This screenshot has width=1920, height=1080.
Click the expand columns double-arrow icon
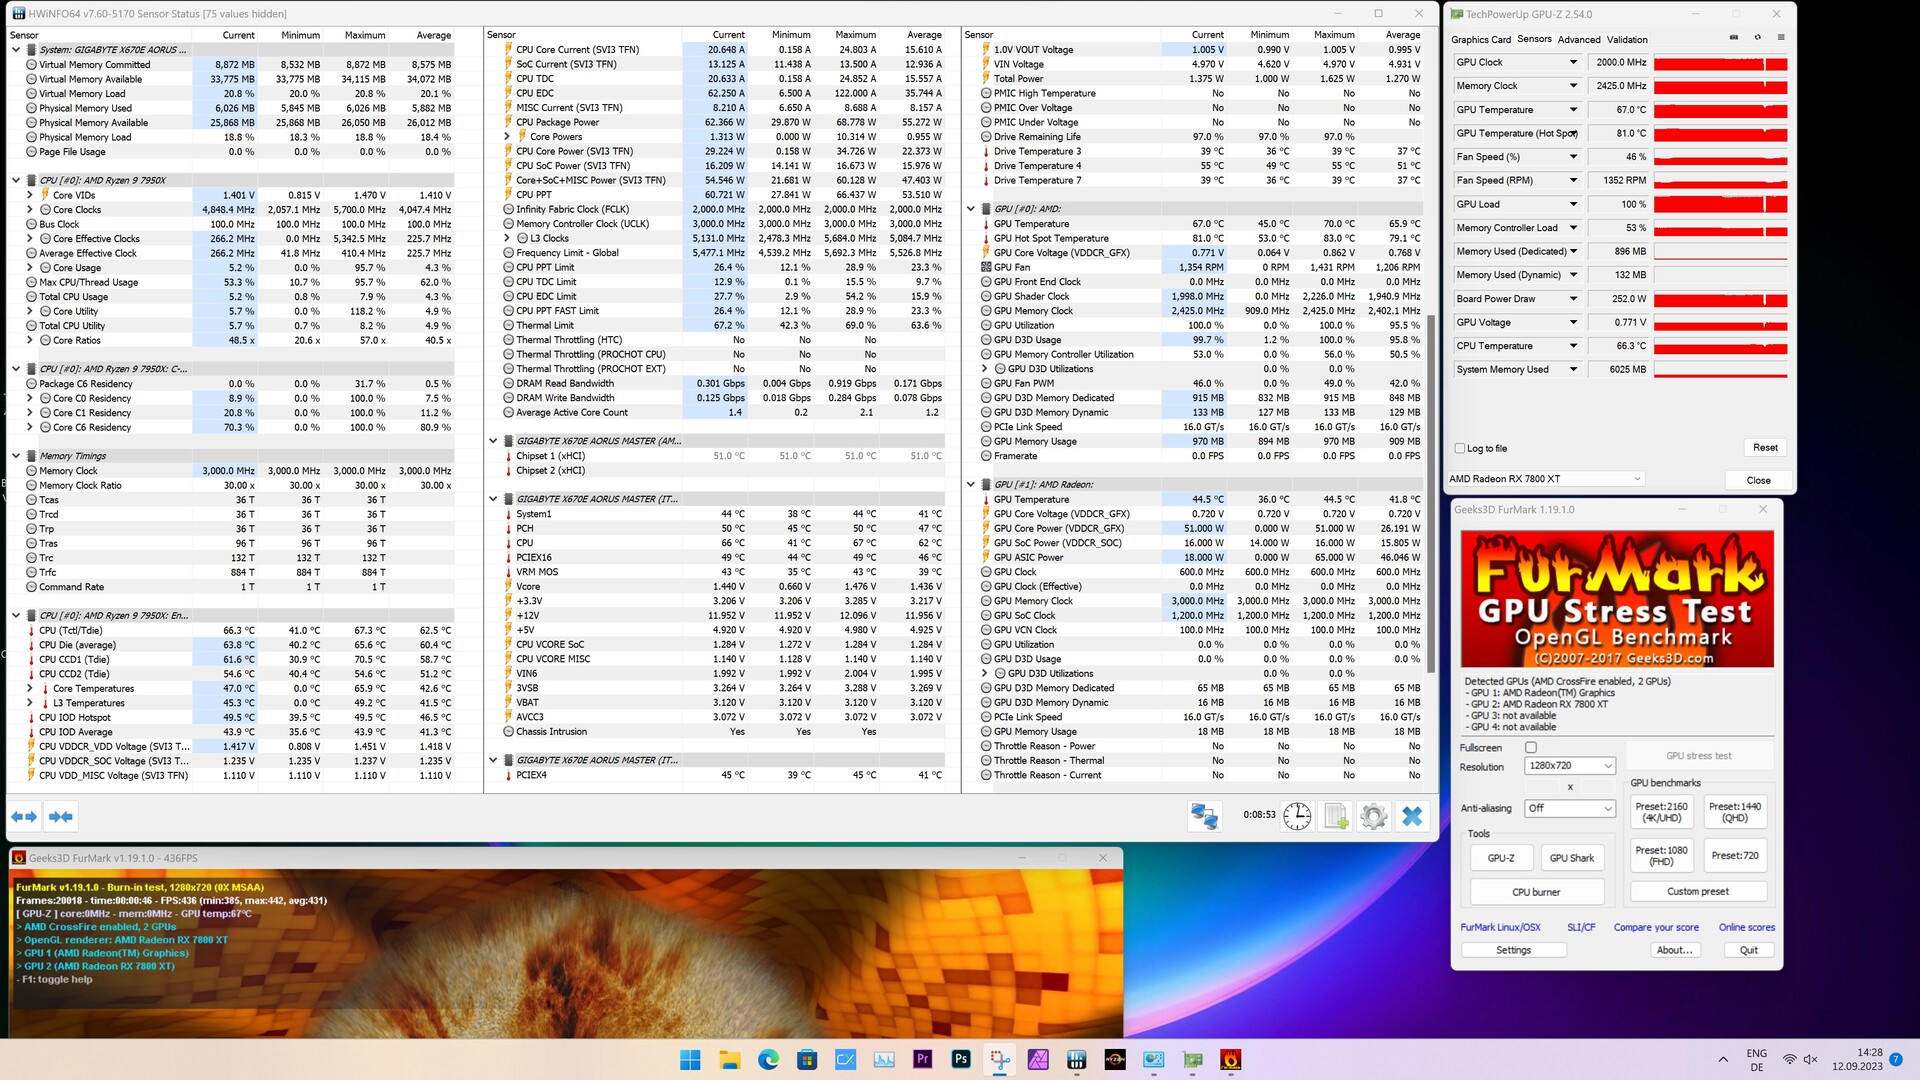pos(24,817)
